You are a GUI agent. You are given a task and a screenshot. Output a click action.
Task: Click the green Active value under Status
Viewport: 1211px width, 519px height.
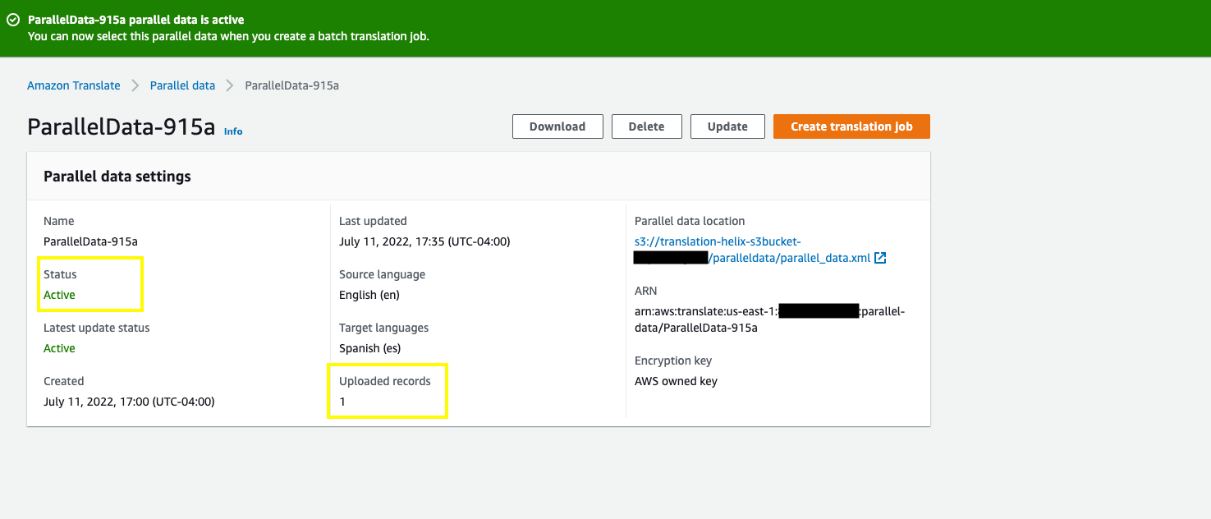(x=59, y=295)
